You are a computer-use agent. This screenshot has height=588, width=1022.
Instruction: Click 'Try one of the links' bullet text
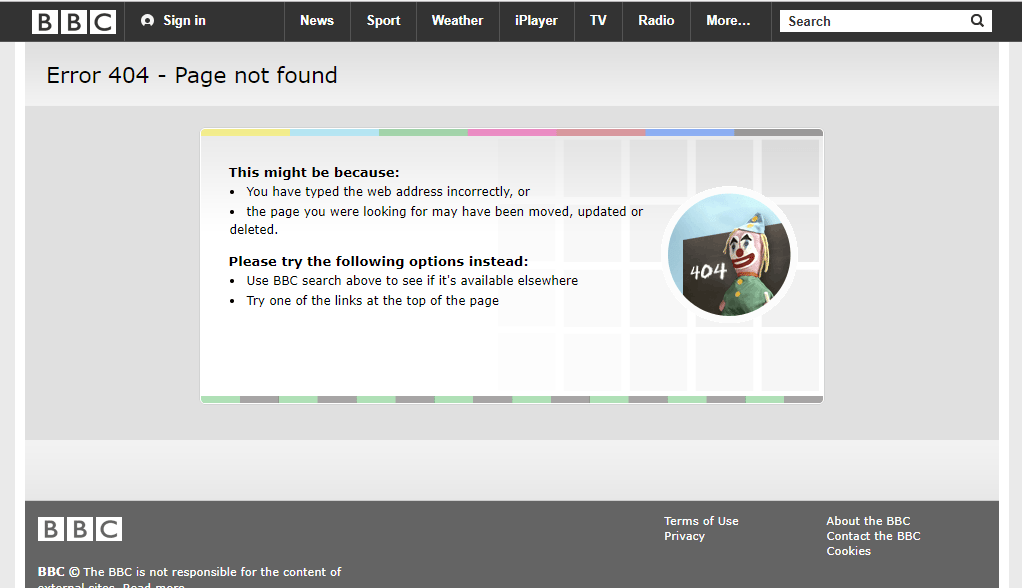pyautogui.click(x=372, y=301)
